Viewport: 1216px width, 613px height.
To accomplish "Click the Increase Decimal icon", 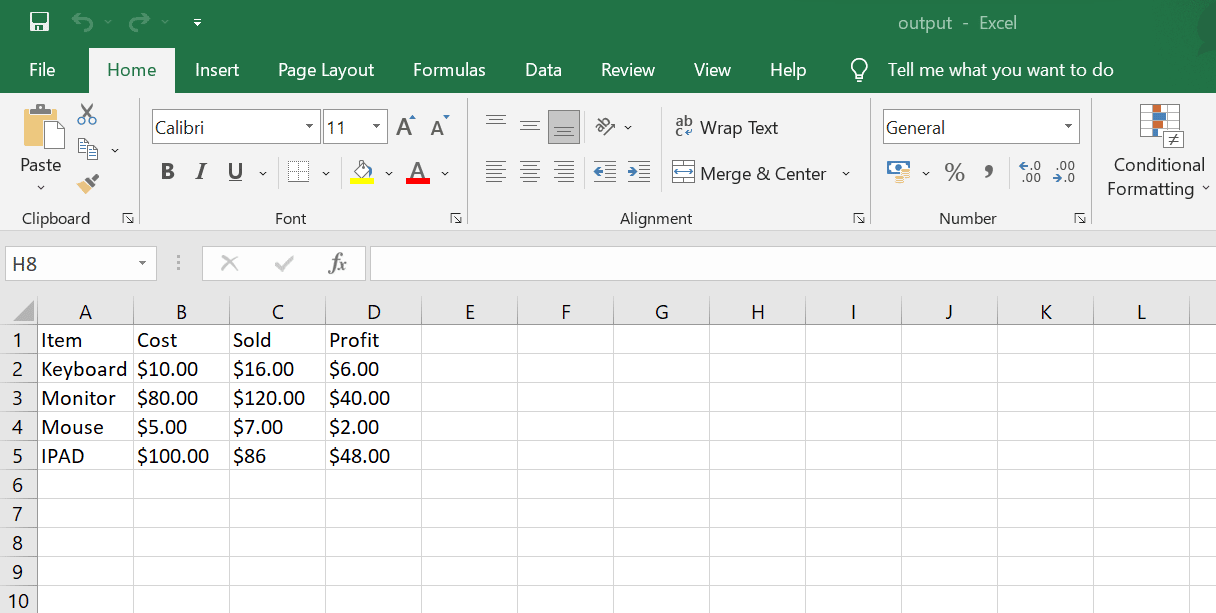I will pyautogui.click(x=1030, y=172).
